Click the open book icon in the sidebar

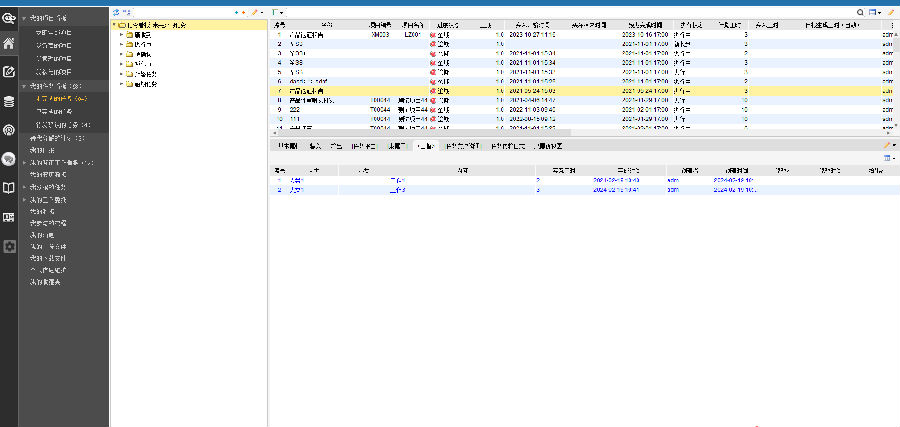tap(9, 188)
